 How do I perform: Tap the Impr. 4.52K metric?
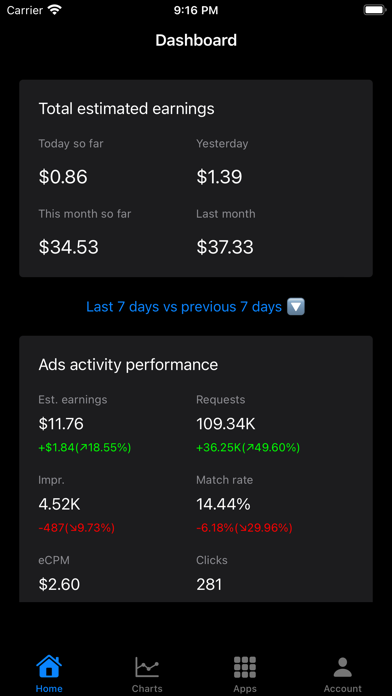(59, 504)
